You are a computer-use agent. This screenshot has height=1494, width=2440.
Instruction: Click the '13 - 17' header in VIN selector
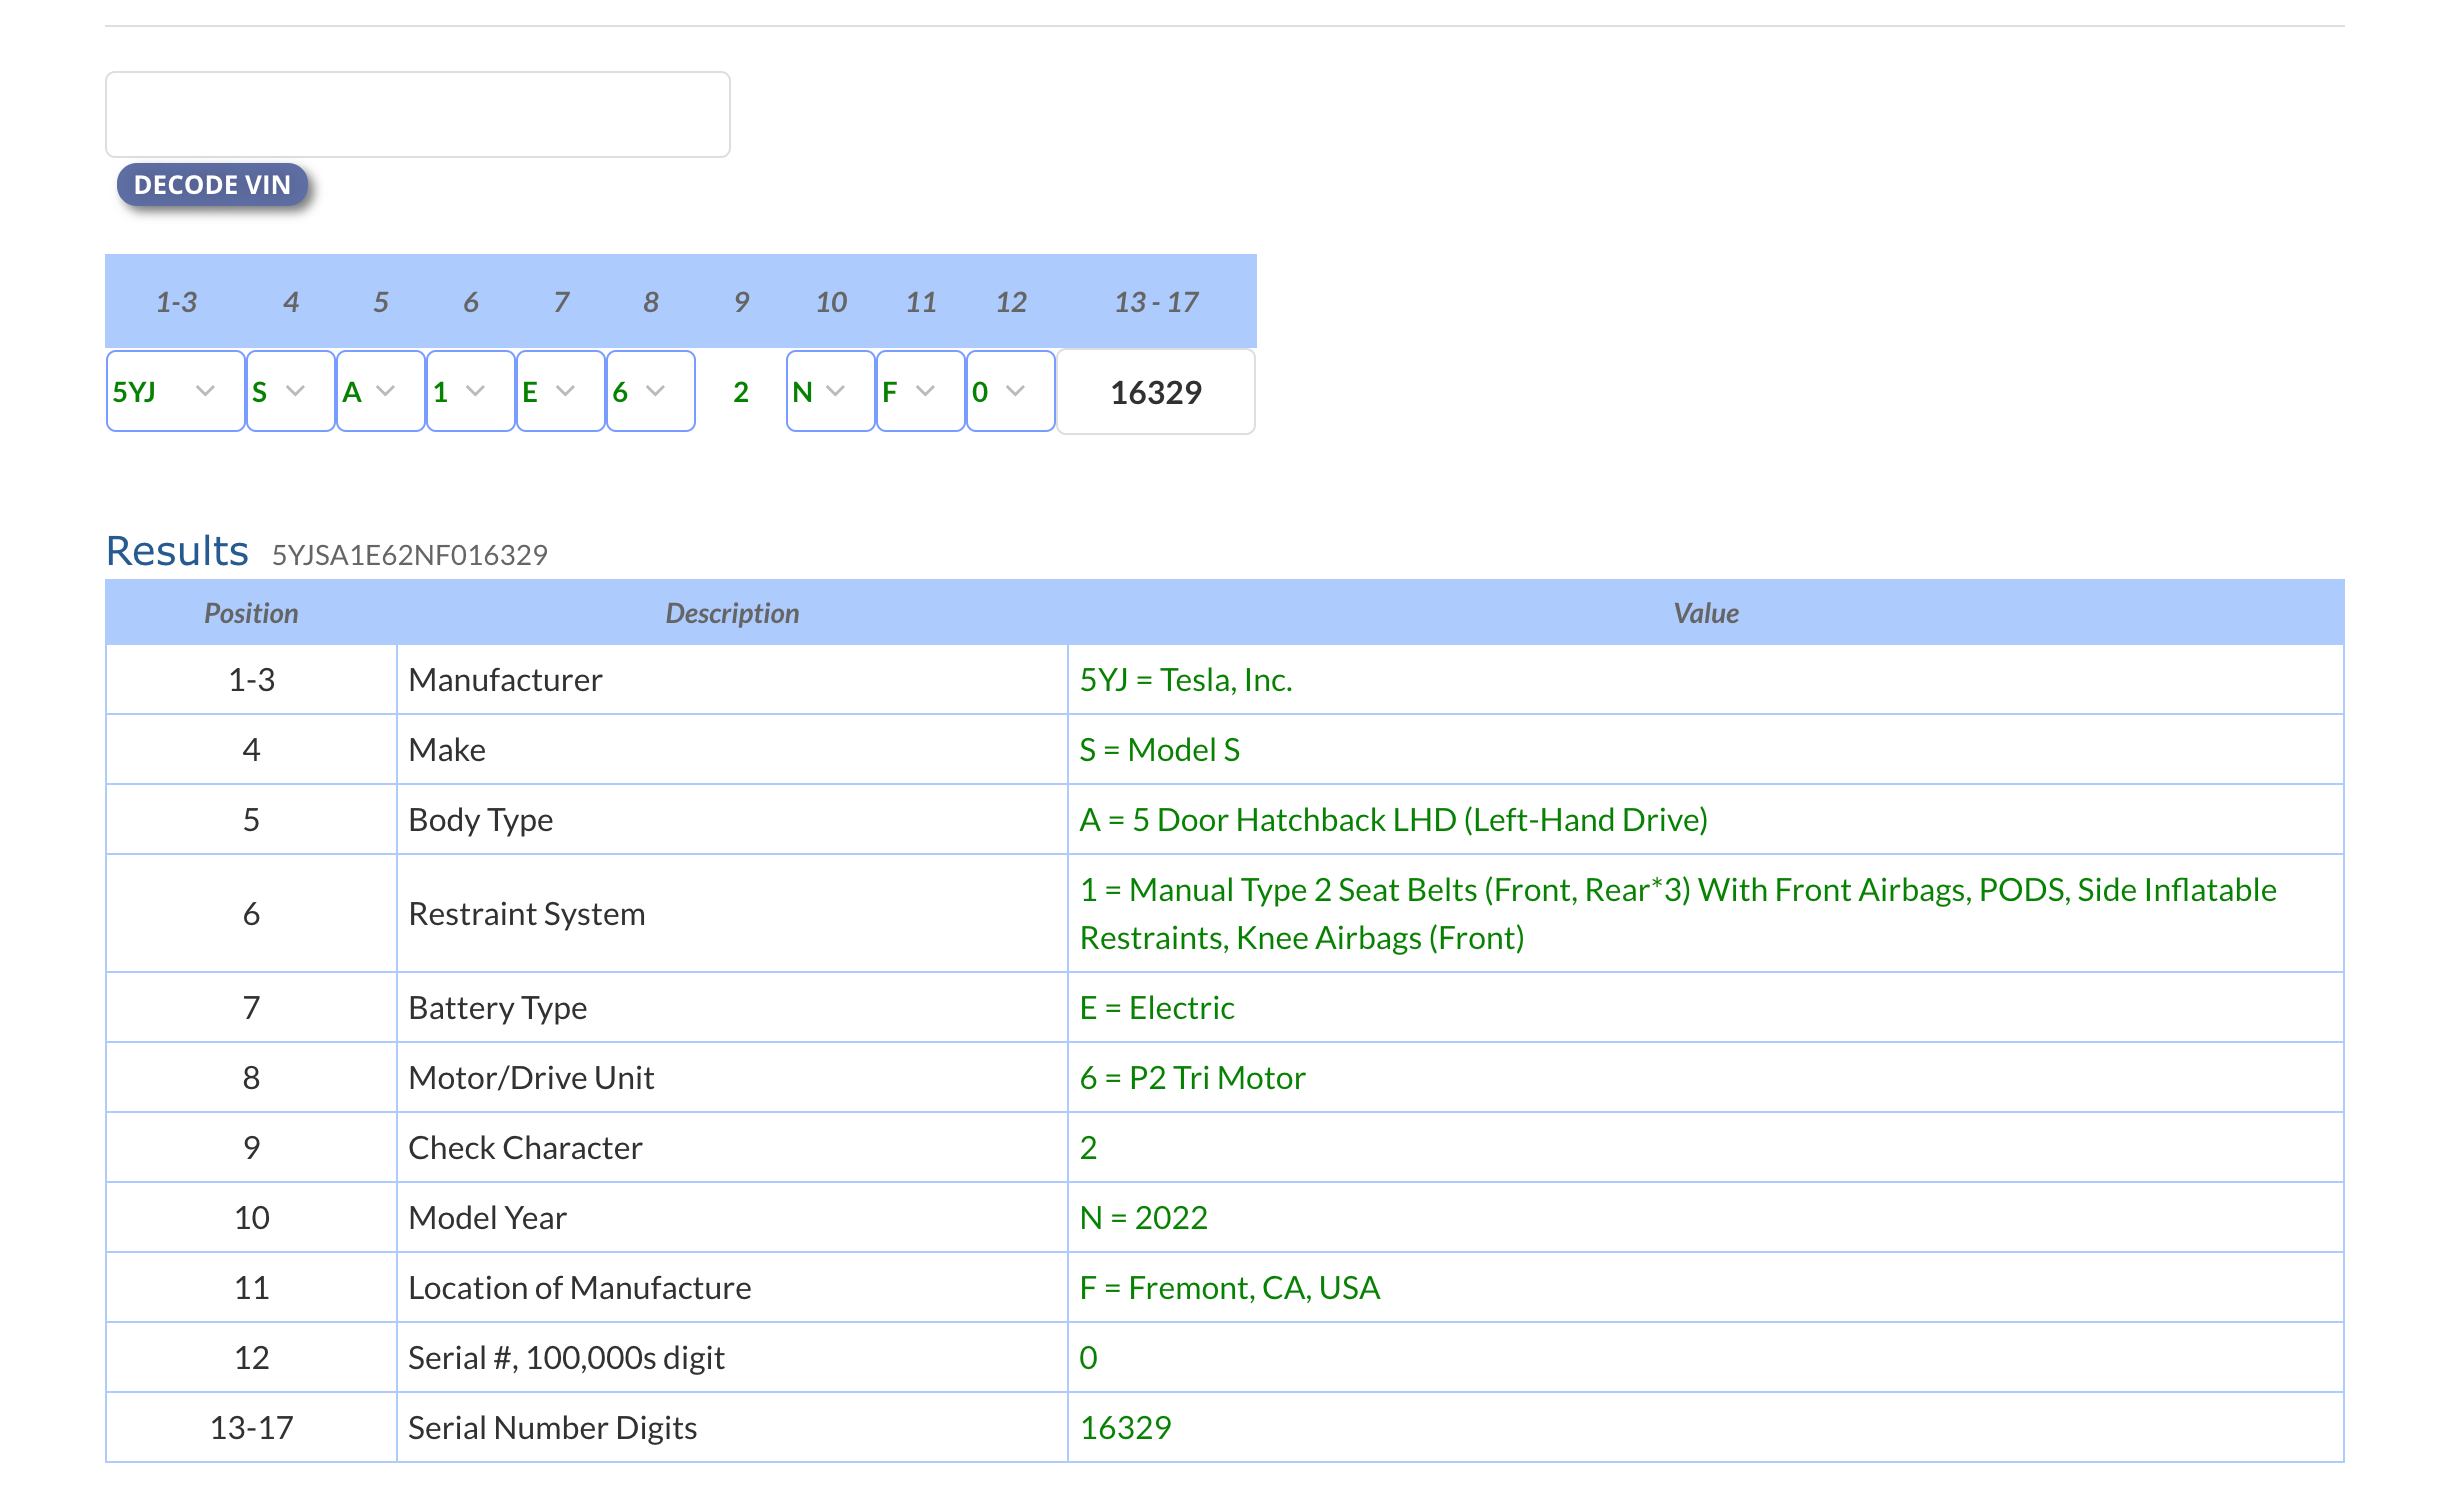(1156, 302)
